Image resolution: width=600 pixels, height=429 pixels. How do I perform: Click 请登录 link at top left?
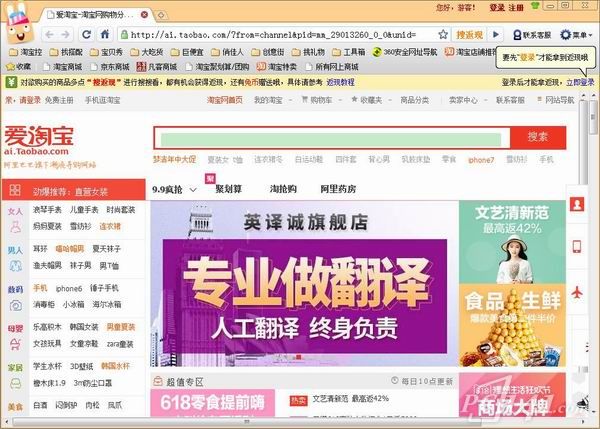pos(30,100)
